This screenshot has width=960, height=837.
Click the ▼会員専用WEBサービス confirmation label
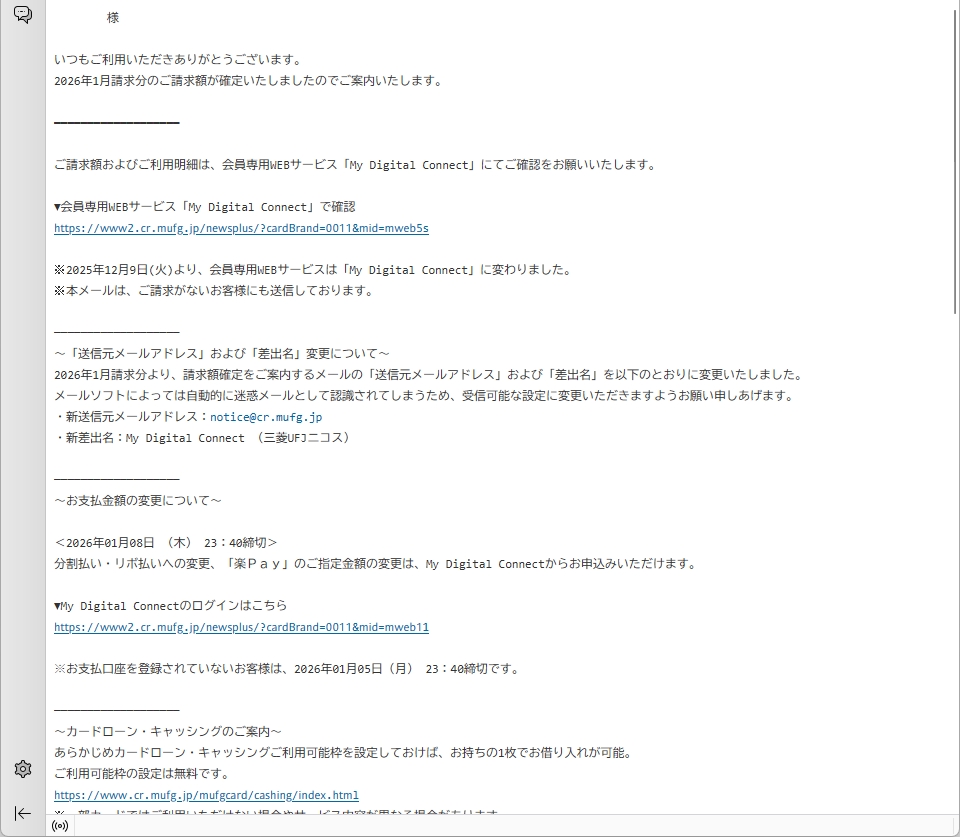tap(204, 207)
